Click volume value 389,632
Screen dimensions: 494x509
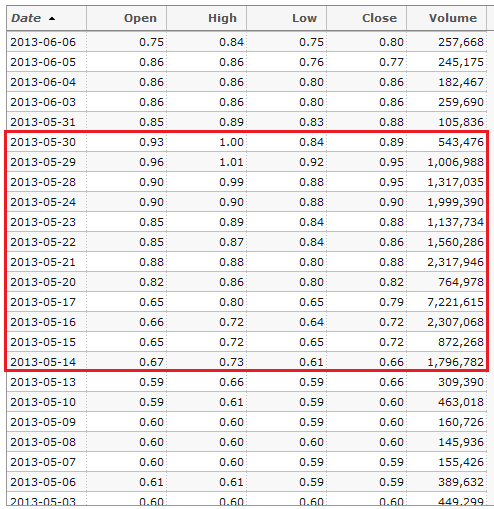(461, 482)
